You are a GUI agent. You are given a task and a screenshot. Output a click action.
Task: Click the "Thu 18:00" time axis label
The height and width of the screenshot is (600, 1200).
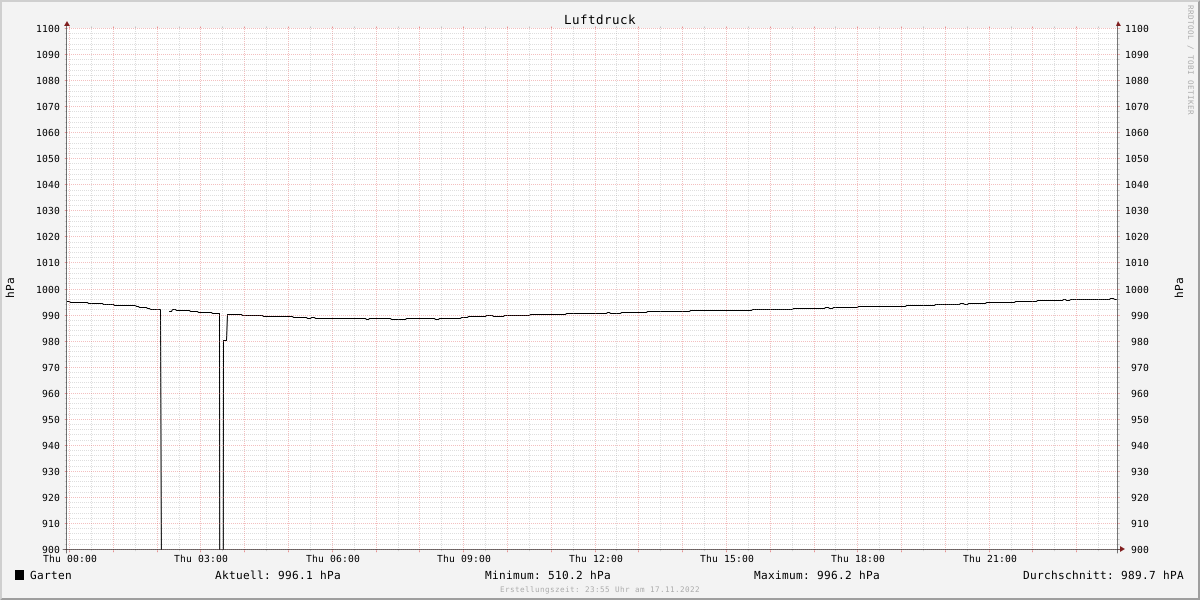(858, 559)
